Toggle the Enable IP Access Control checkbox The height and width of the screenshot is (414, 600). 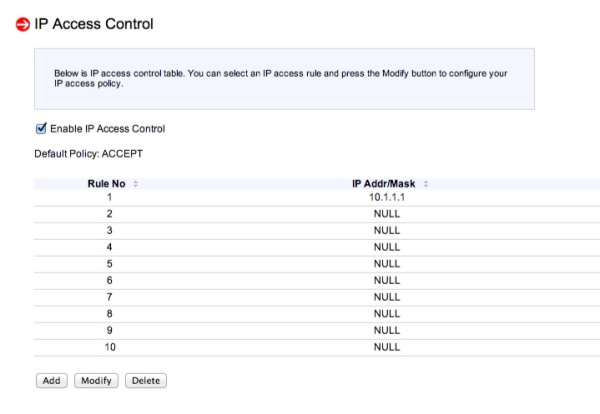coord(41,129)
